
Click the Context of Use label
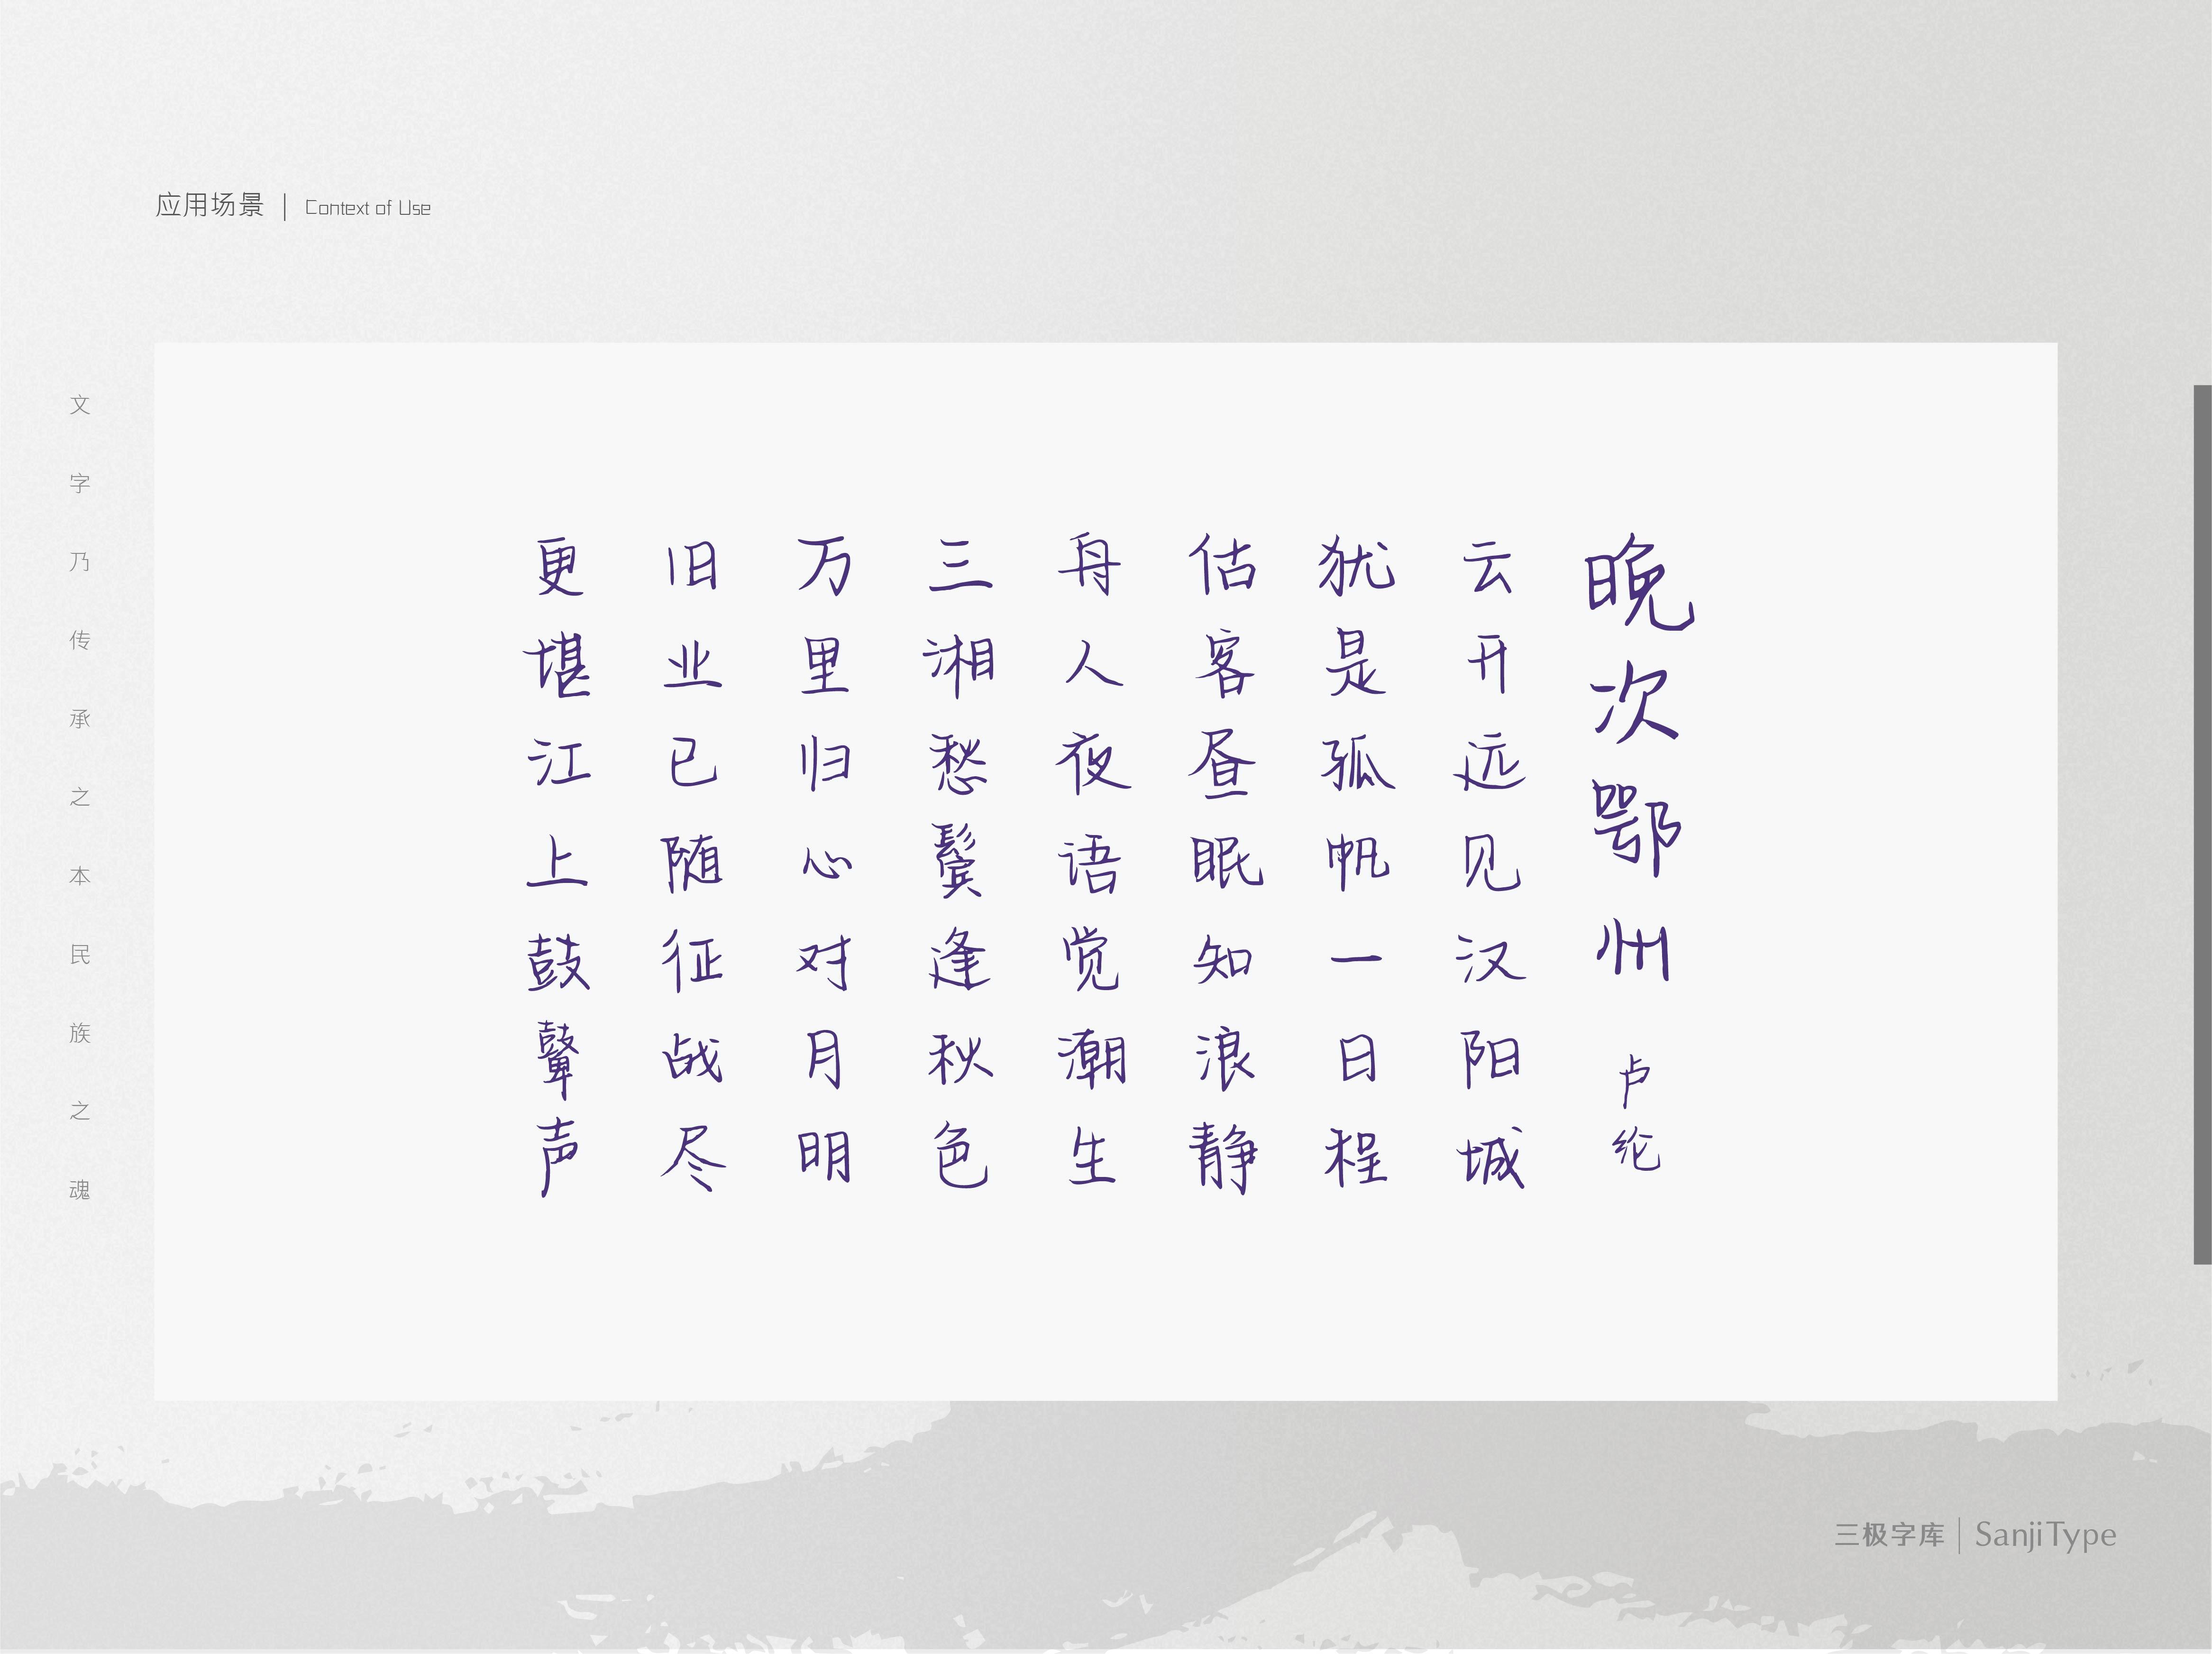tap(368, 208)
